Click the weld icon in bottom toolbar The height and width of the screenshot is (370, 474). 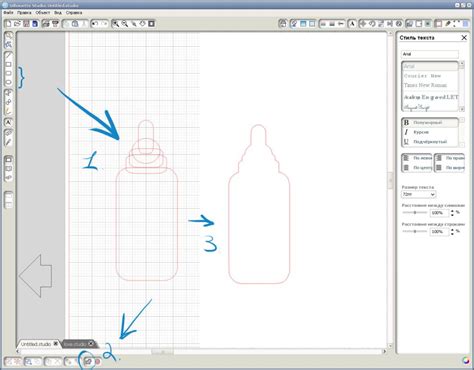[x=87, y=361]
